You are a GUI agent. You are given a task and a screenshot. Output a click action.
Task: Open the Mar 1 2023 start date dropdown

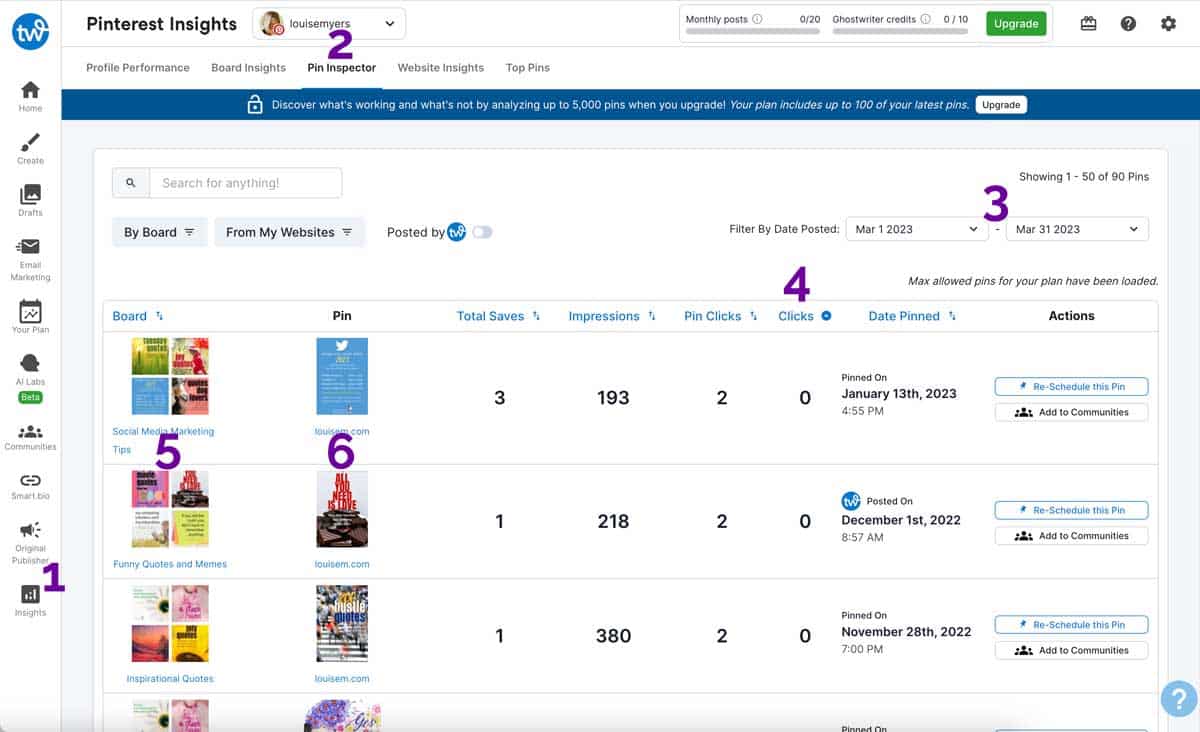[x=917, y=229]
